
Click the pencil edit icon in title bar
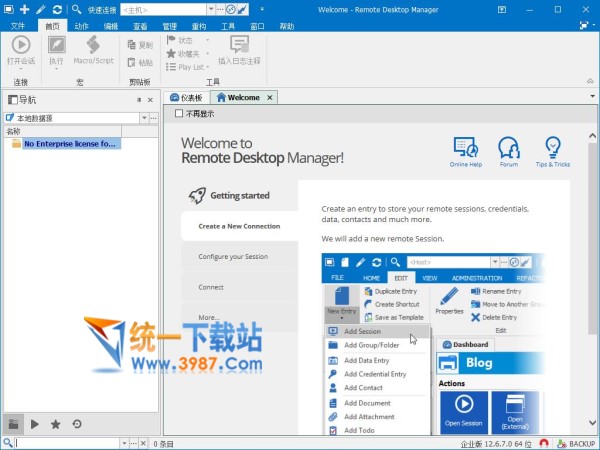click(41, 9)
